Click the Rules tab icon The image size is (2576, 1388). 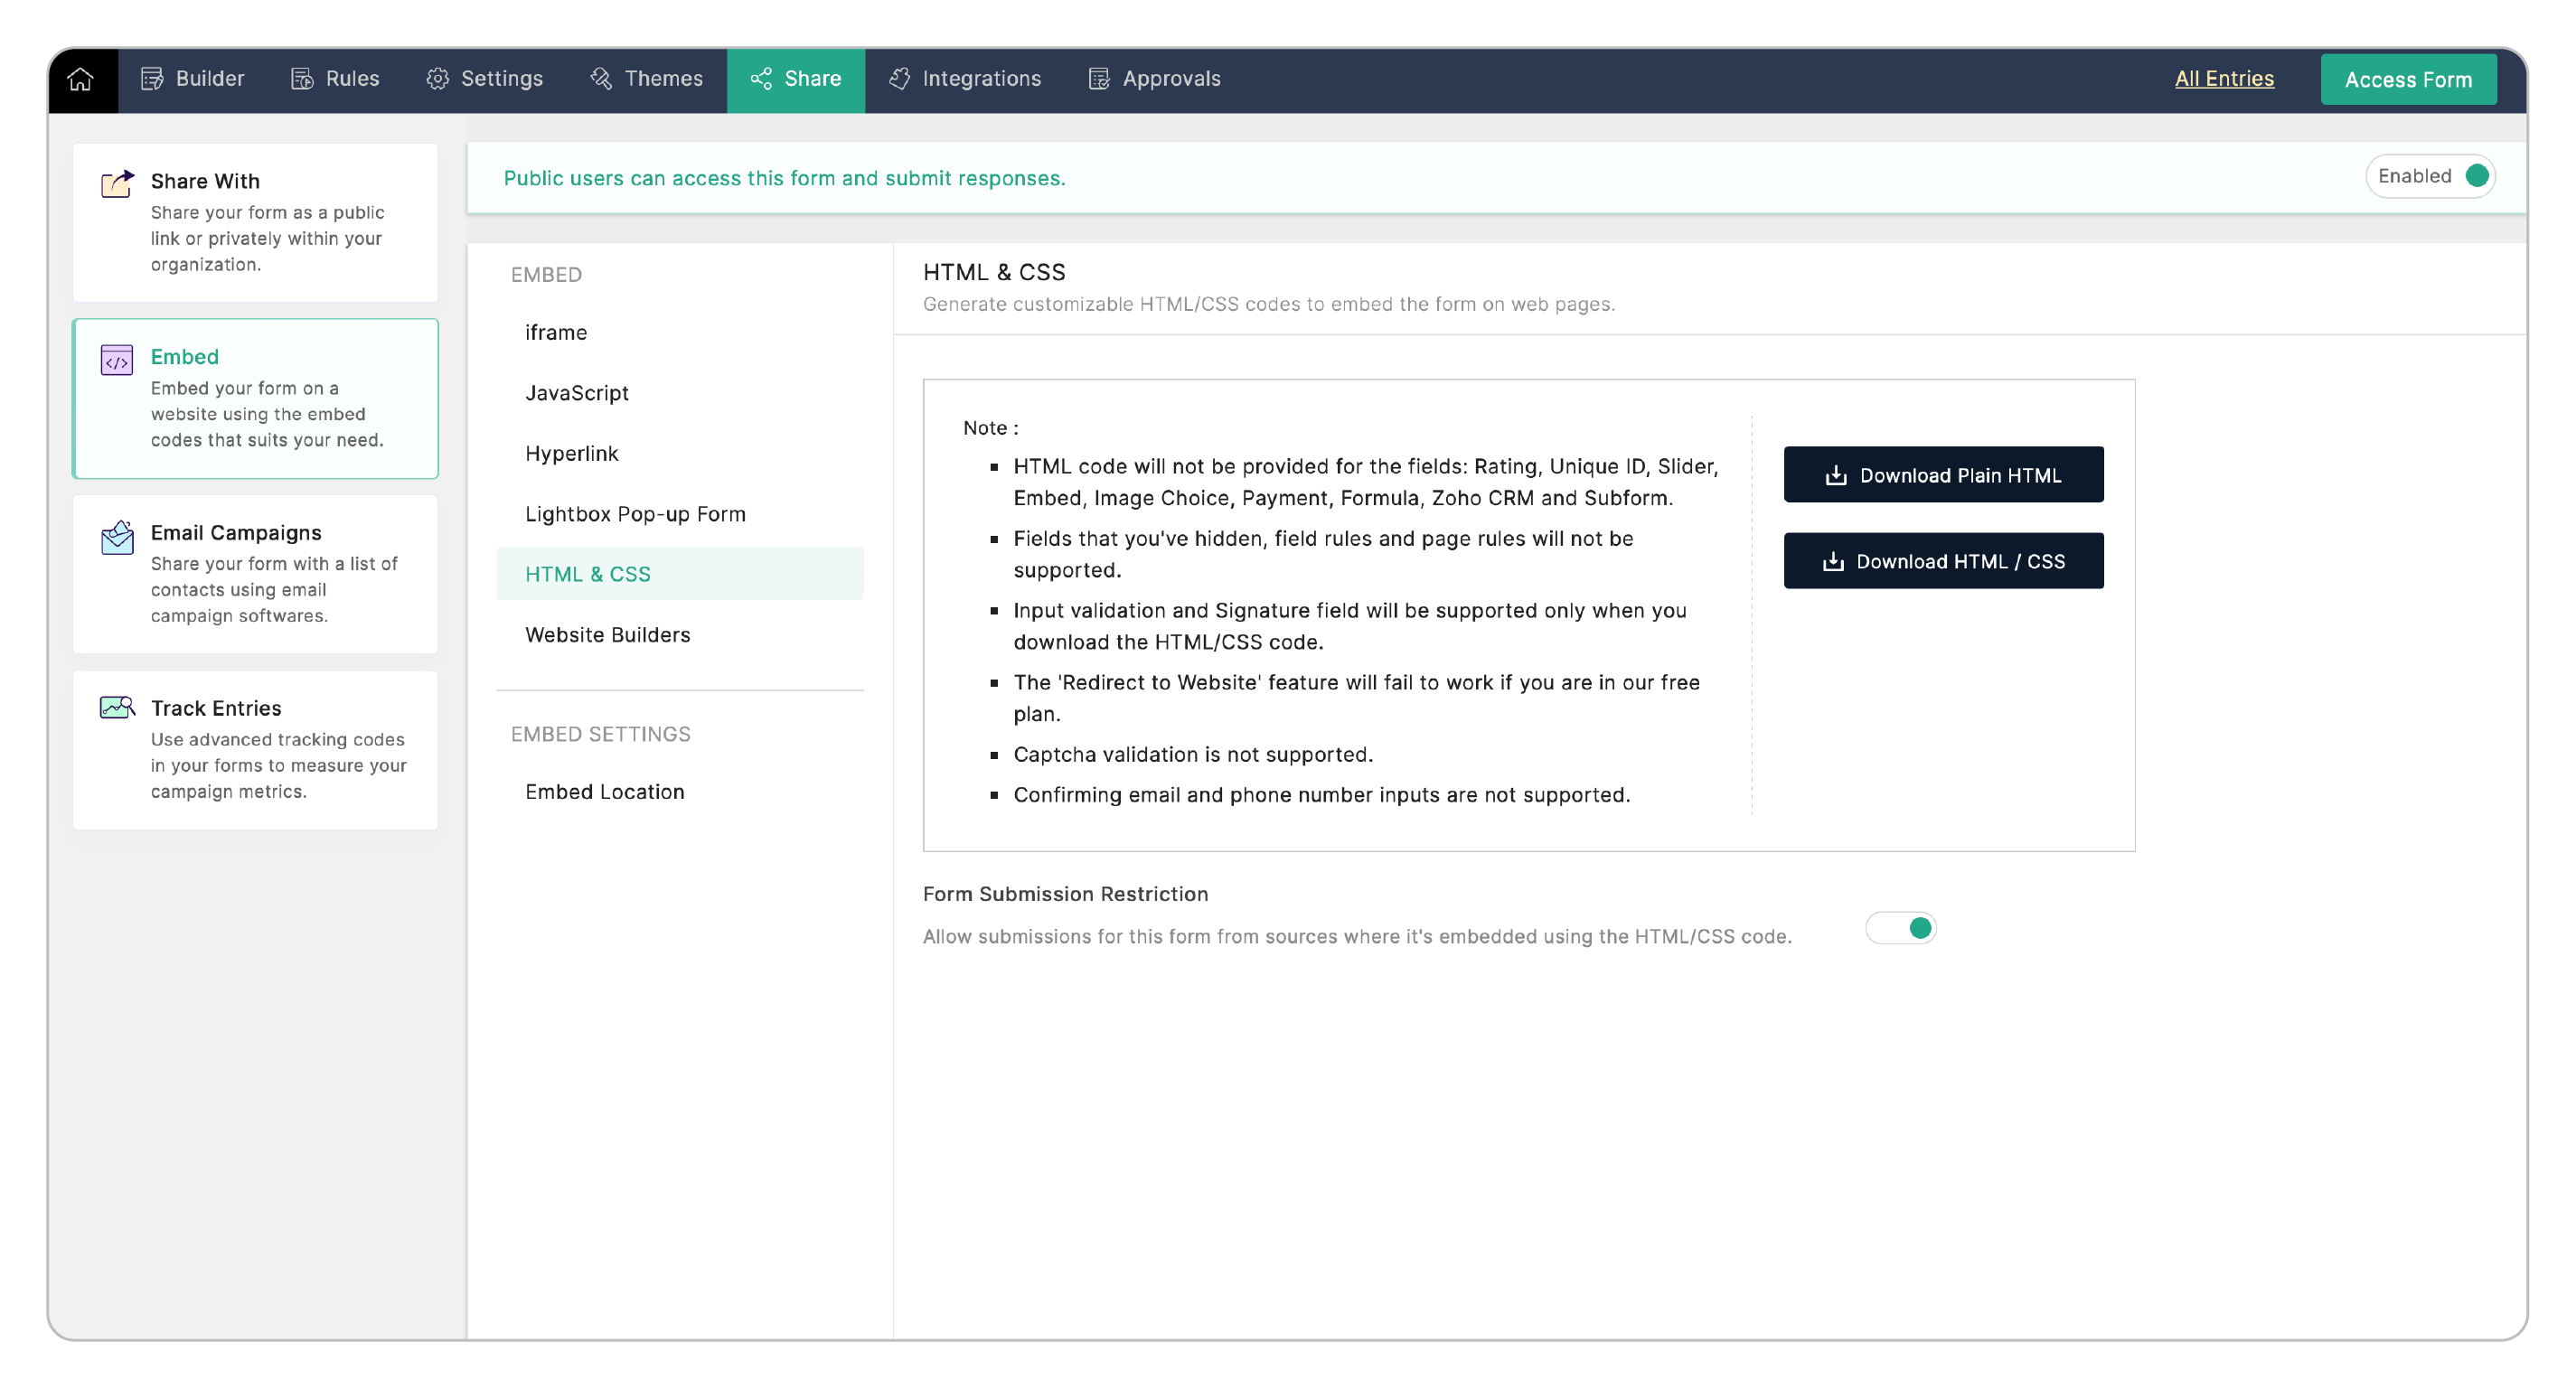point(302,79)
